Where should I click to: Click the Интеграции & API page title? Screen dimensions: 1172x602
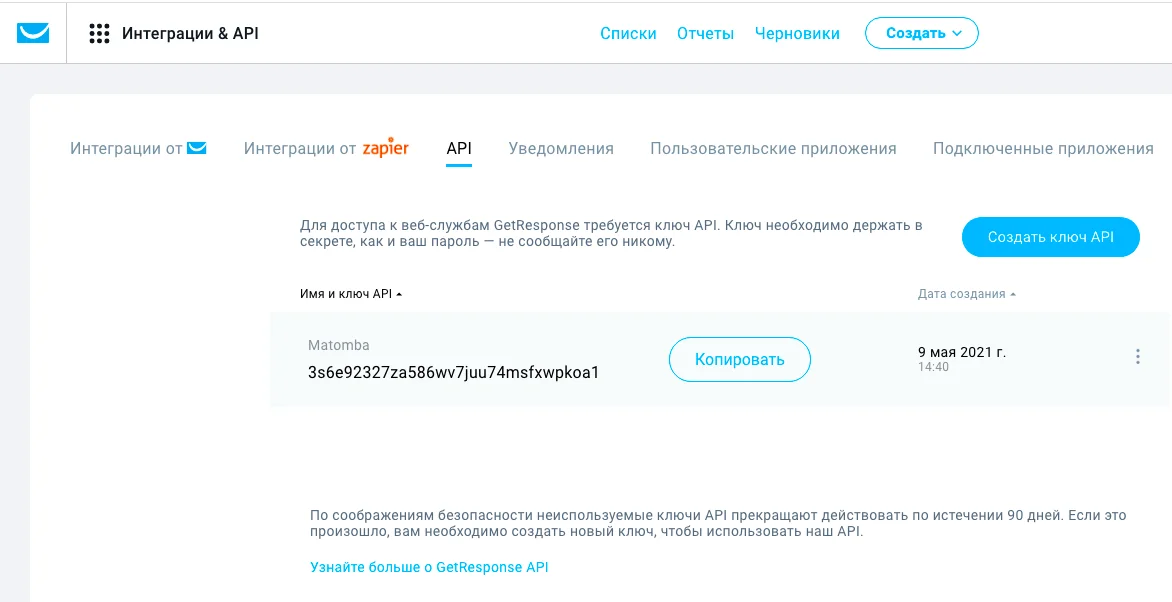tap(191, 34)
